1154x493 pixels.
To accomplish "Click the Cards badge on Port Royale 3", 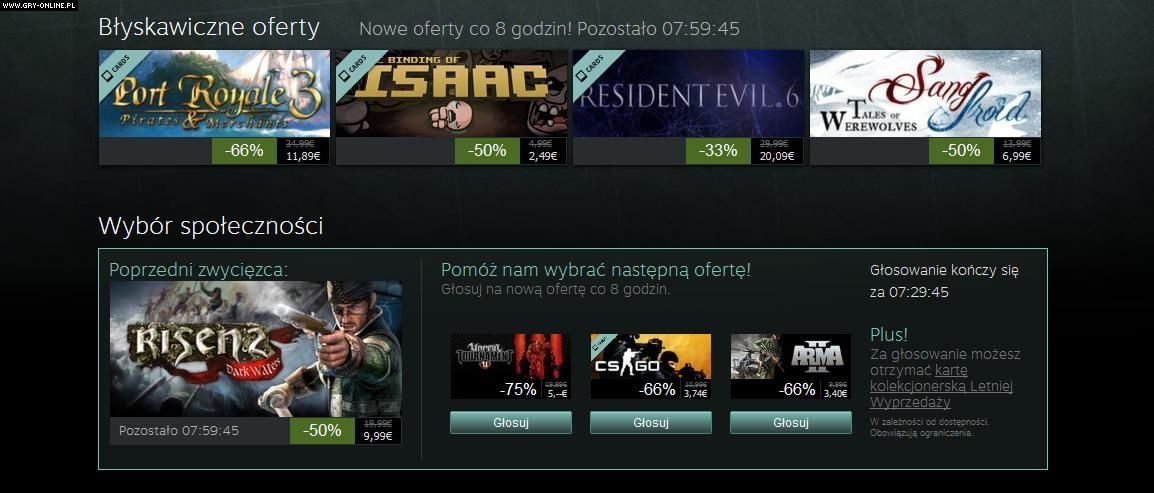I will (118, 68).
